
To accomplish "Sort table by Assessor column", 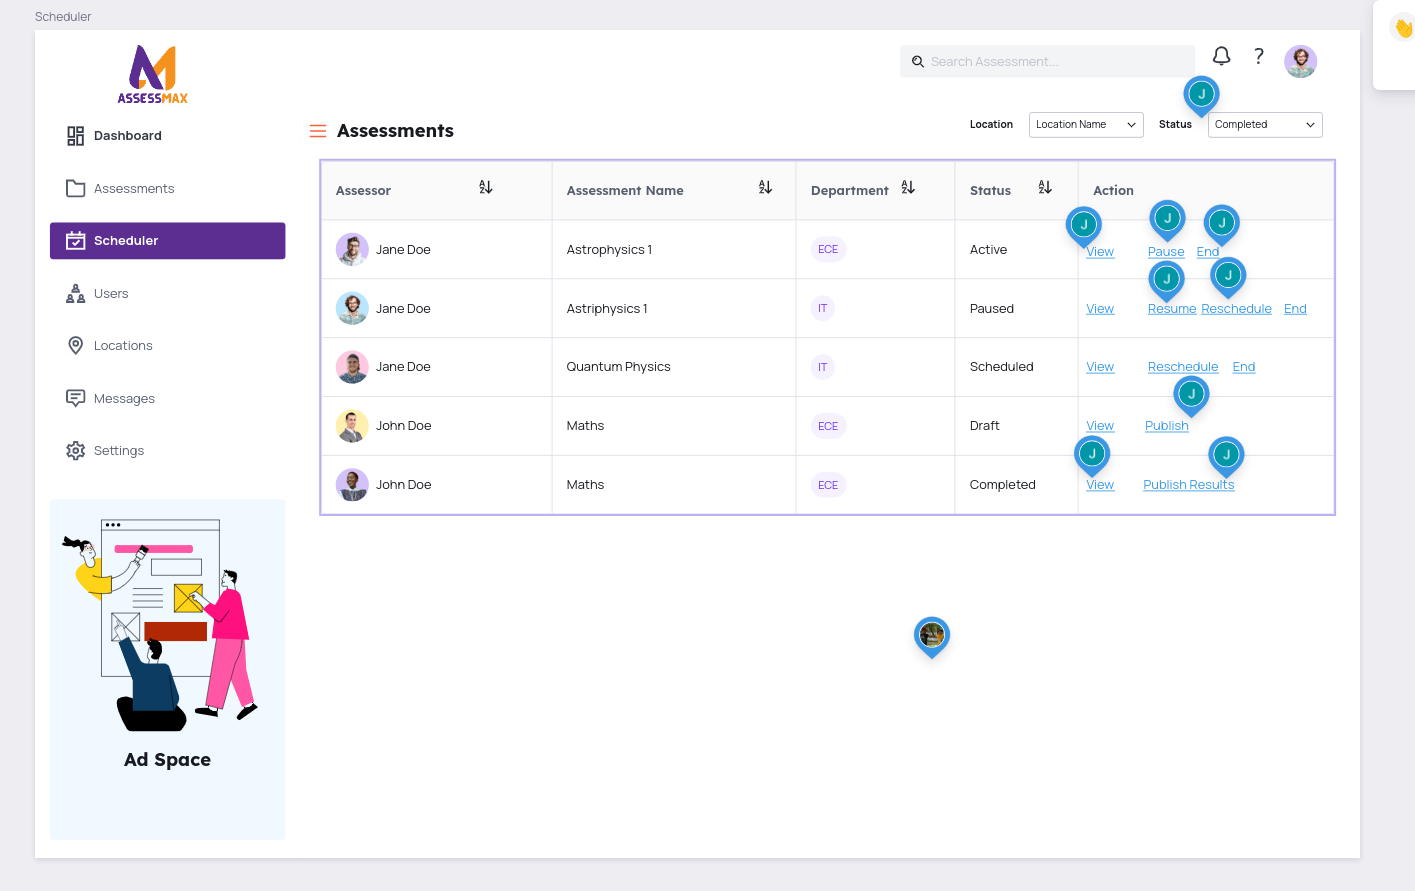I will pyautogui.click(x=486, y=188).
